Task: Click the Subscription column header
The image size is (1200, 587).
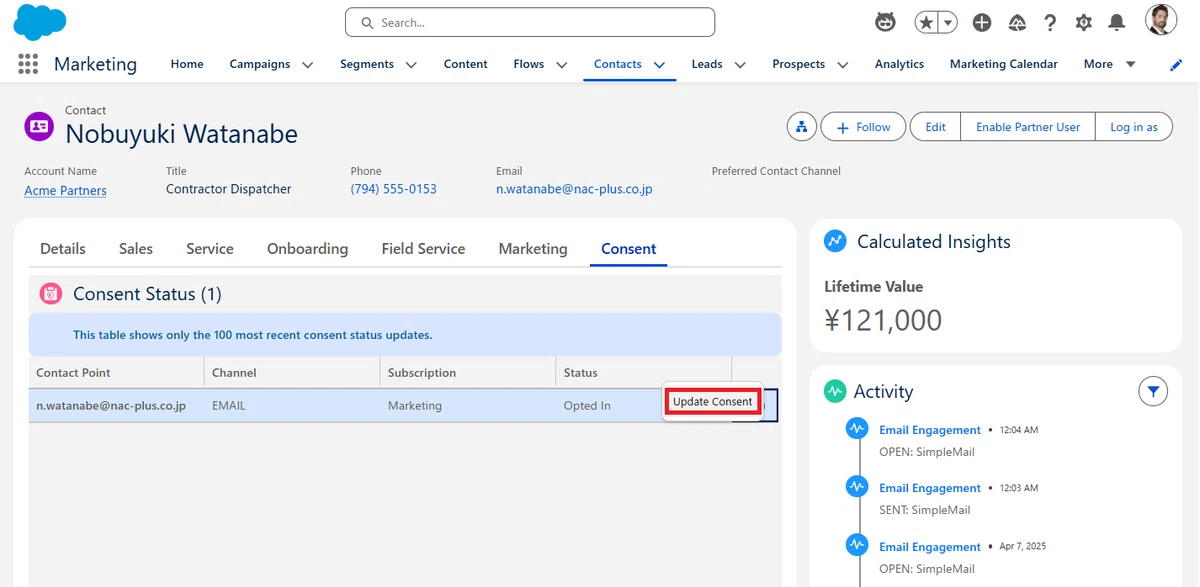Action: click(468, 372)
